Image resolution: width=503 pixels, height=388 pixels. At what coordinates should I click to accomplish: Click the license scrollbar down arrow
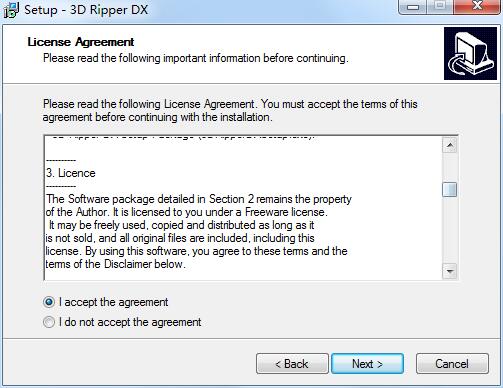coord(450,271)
